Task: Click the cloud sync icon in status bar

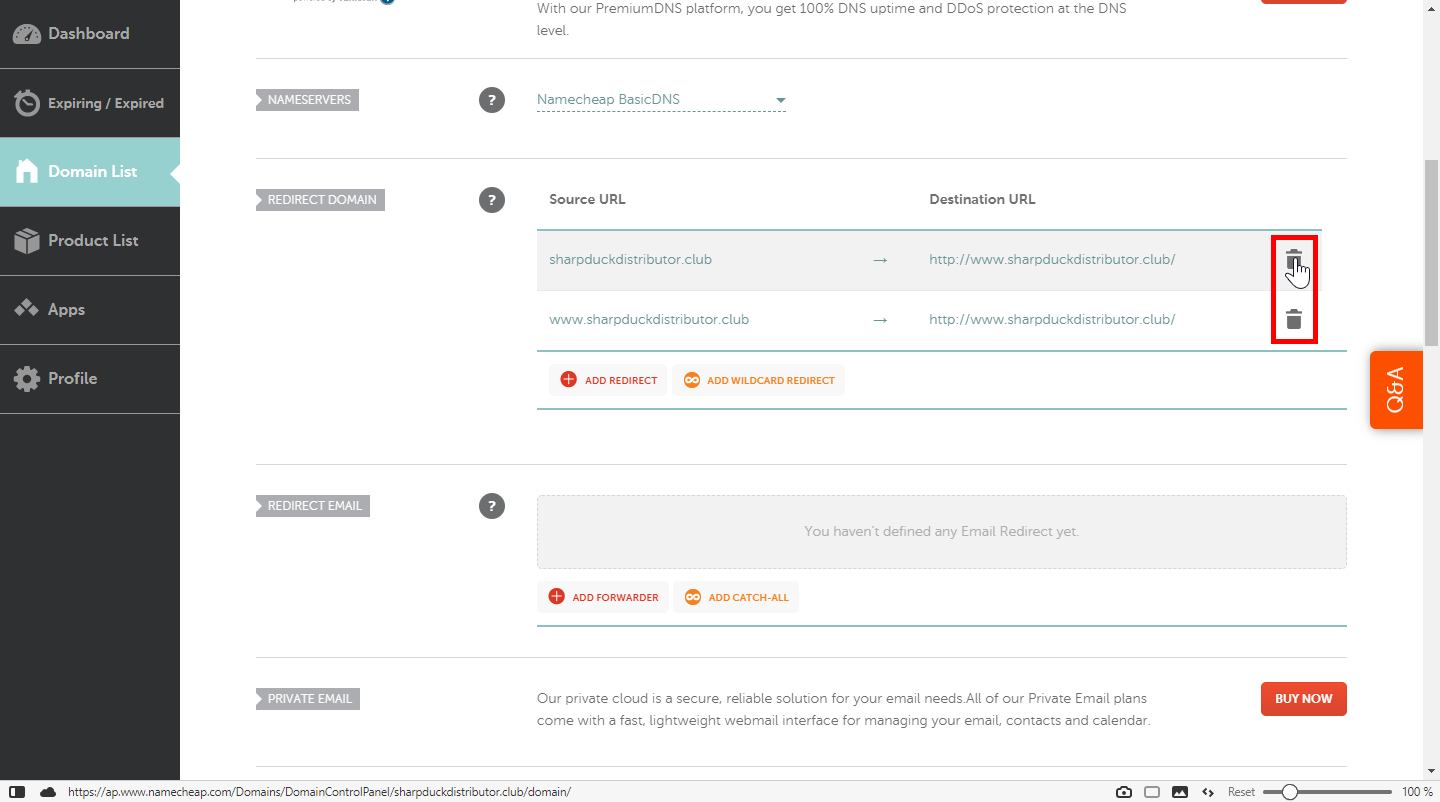Action: coord(48,792)
